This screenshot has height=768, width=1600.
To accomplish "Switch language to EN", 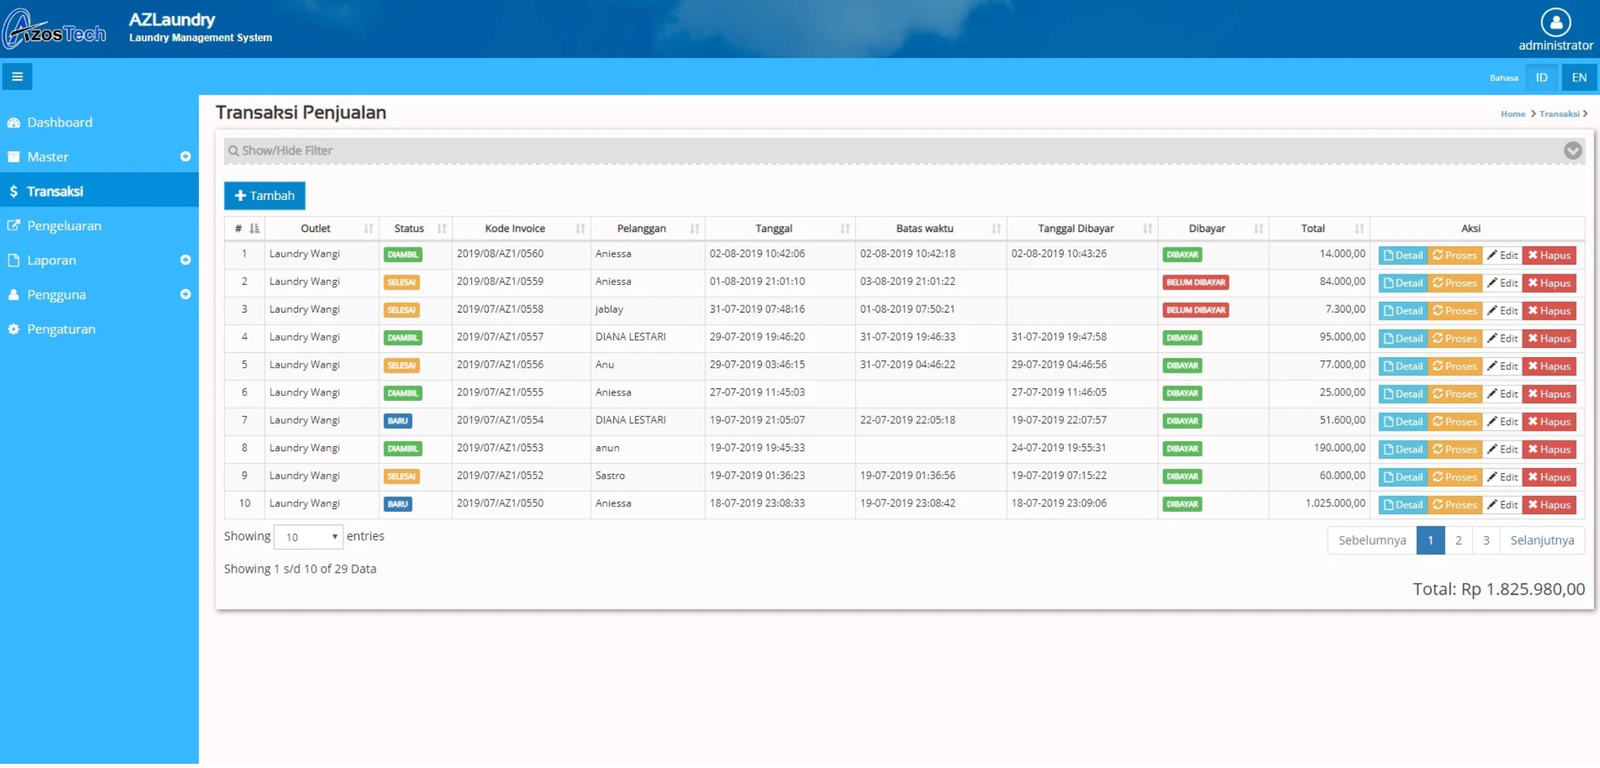I will 1579,77.
